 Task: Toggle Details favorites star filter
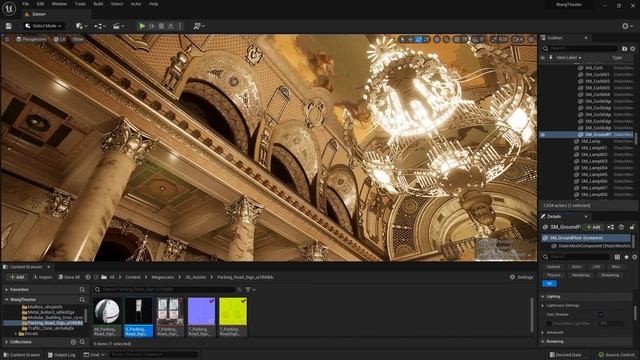click(x=626, y=257)
